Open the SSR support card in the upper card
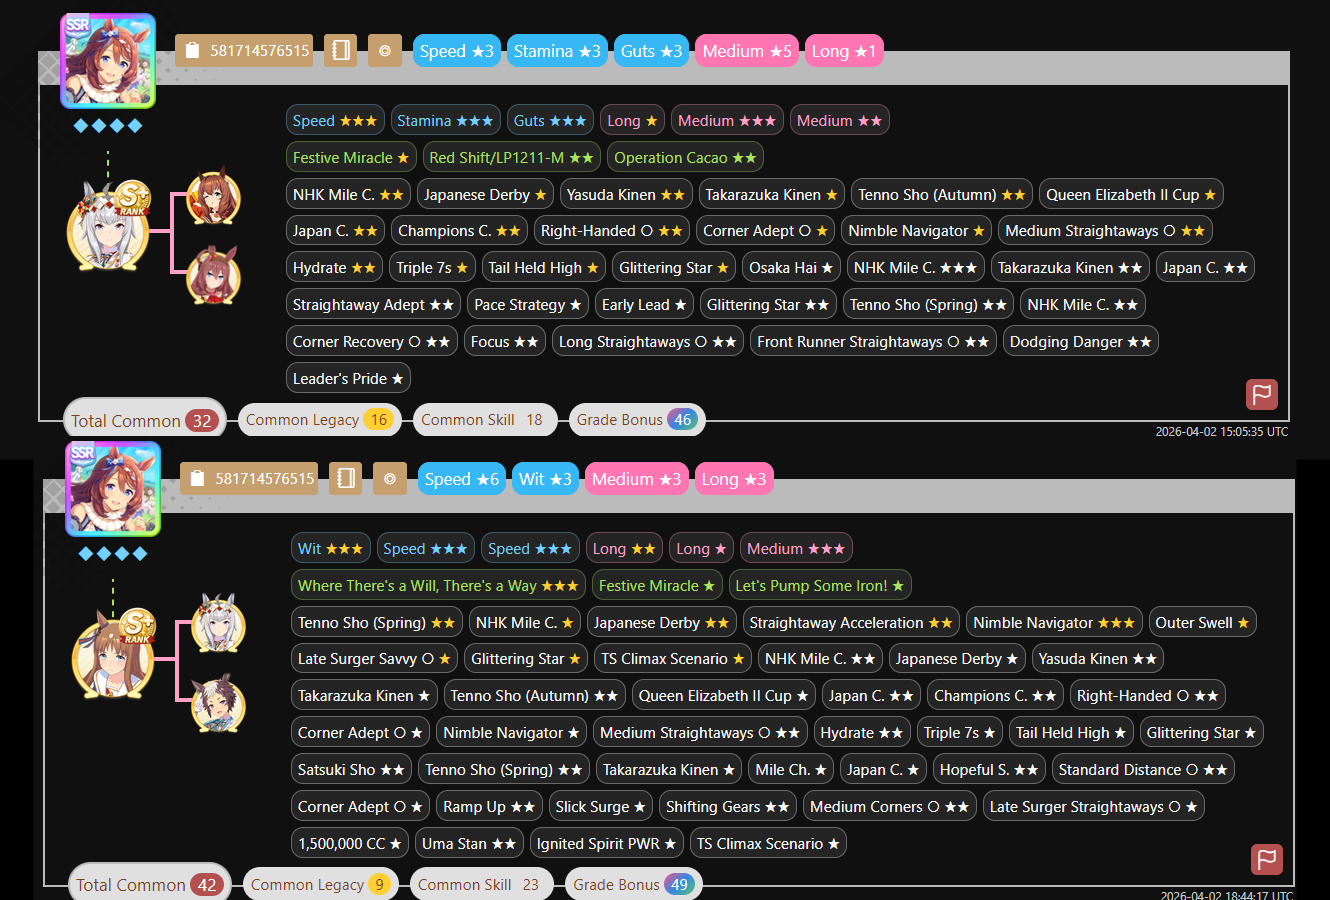 click(108, 61)
